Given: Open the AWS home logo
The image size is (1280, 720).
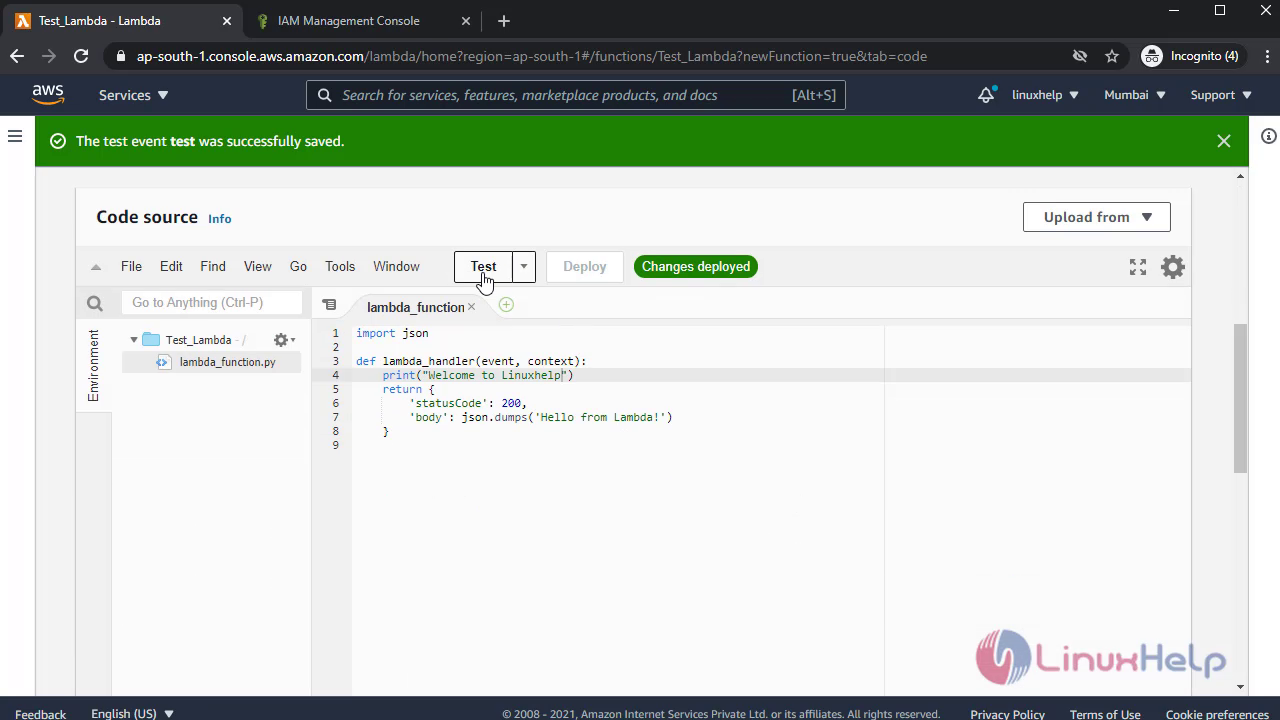Looking at the screenshot, I should pyautogui.click(x=48, y=94).
